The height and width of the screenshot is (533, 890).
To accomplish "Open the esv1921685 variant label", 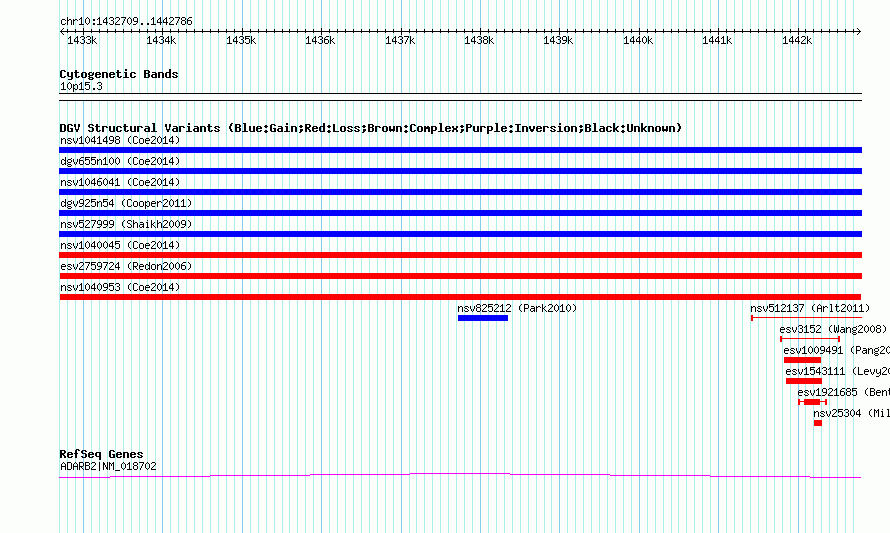I will (843, 392).
